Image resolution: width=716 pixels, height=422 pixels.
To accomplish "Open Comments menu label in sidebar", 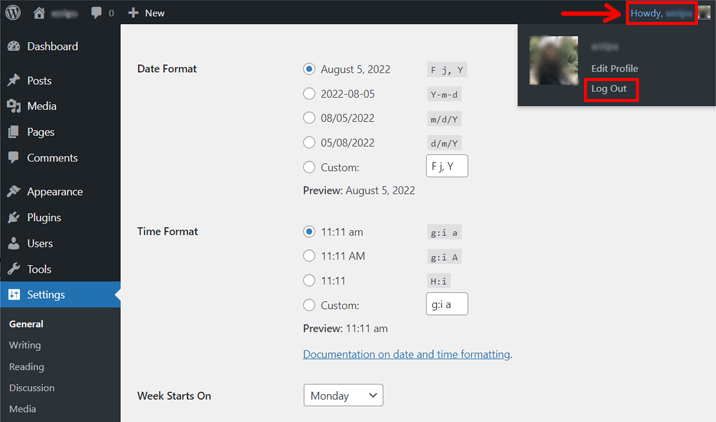I will coord(52,158).
